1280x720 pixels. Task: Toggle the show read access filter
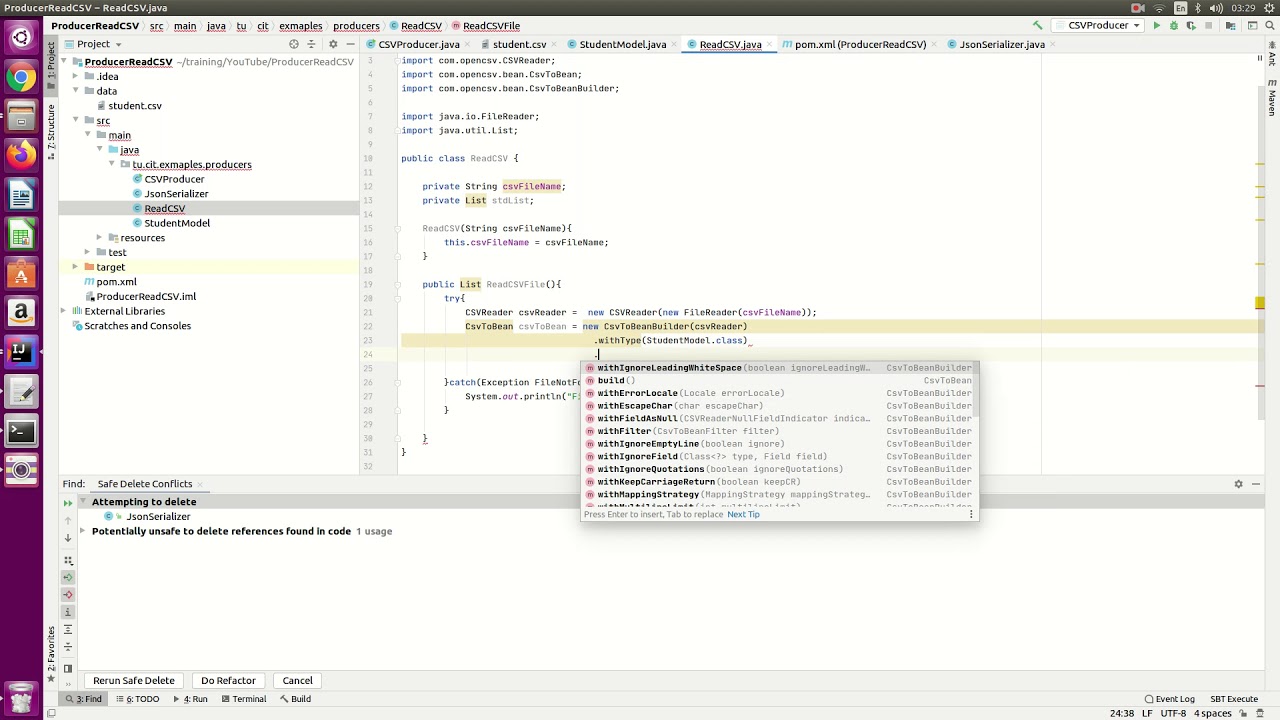(x=68, y=577)
